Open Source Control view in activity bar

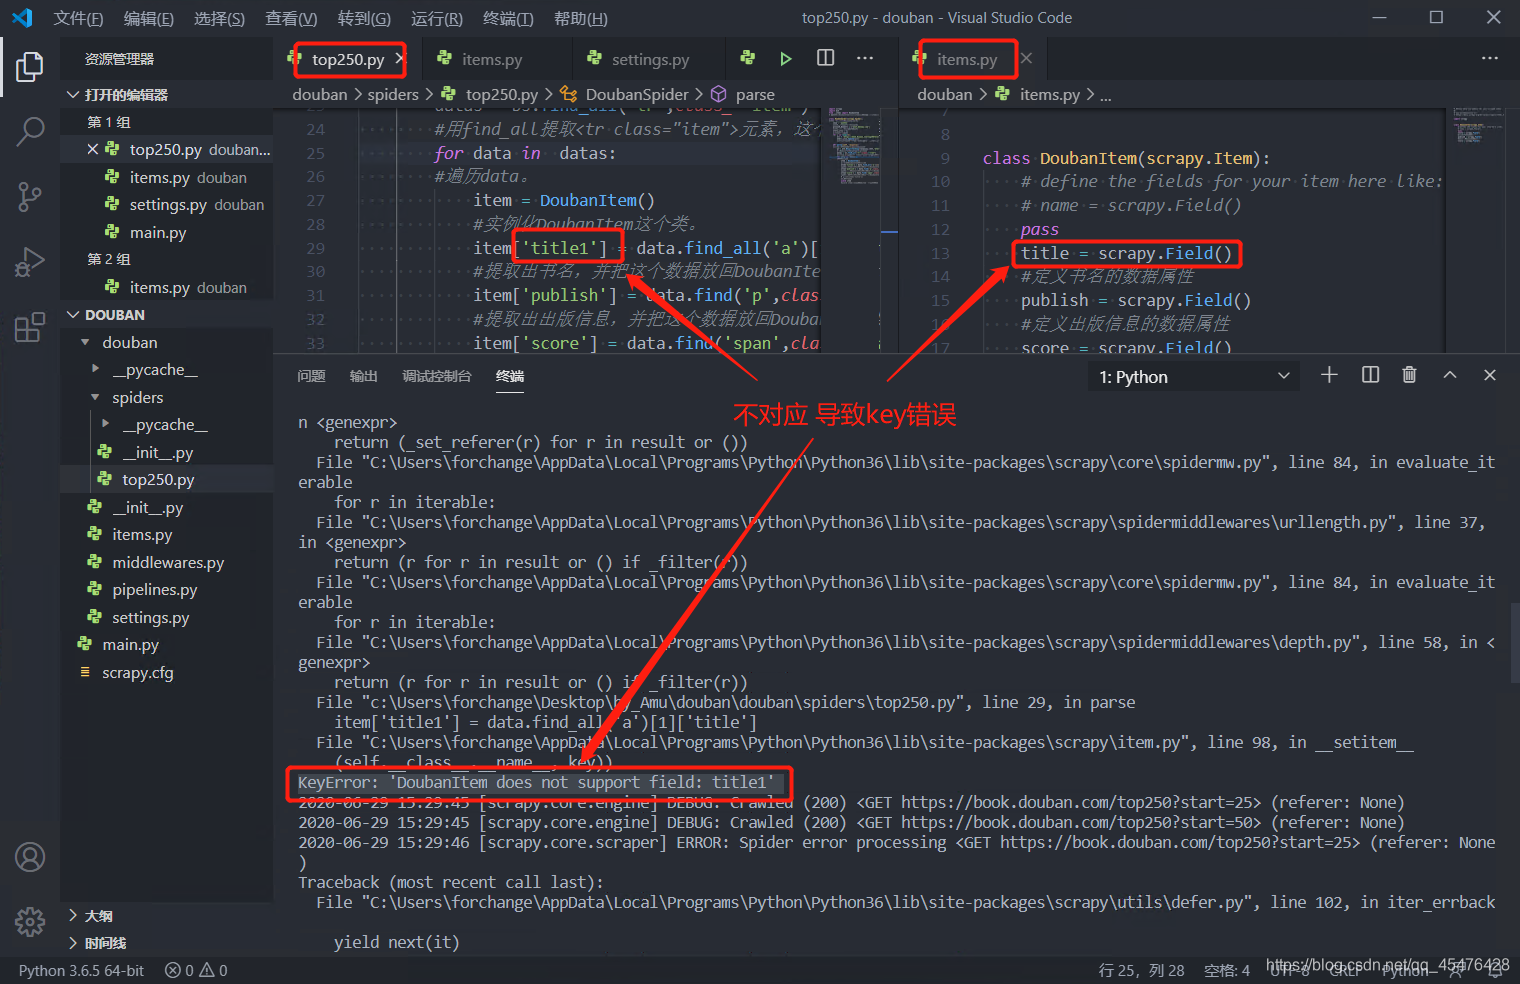[x=30, y=196]
